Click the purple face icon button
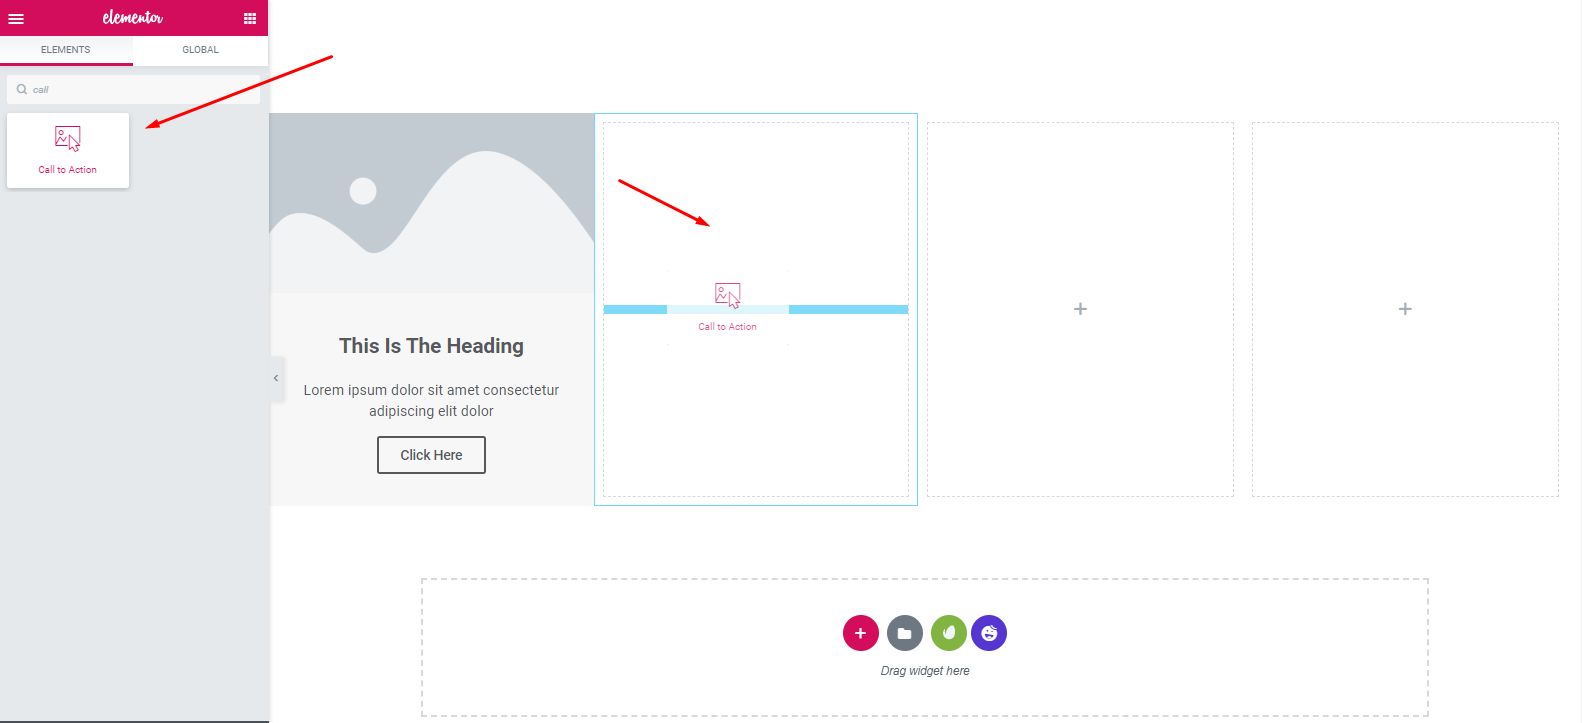The image size is (1582, 723). pyautogui.click(x=989, y=633)
